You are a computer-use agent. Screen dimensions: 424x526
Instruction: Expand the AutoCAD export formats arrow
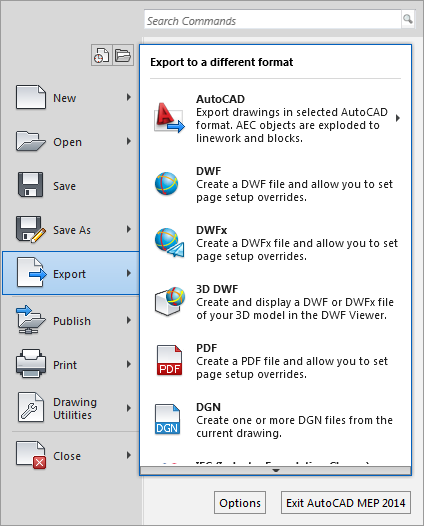tap(398, 118)
